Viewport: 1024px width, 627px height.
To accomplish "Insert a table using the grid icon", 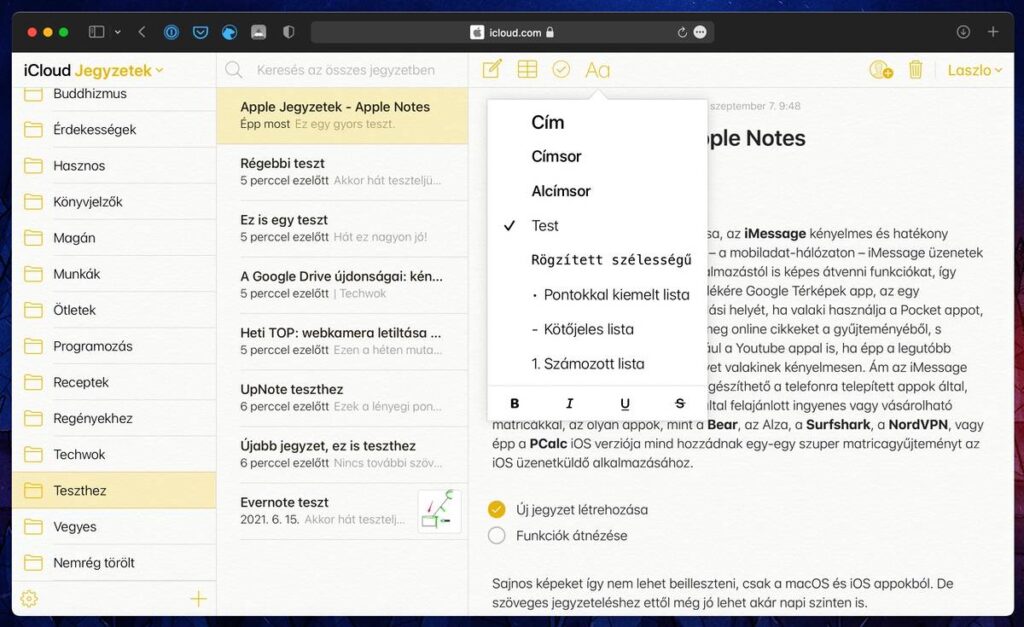I will coord(527,69).
